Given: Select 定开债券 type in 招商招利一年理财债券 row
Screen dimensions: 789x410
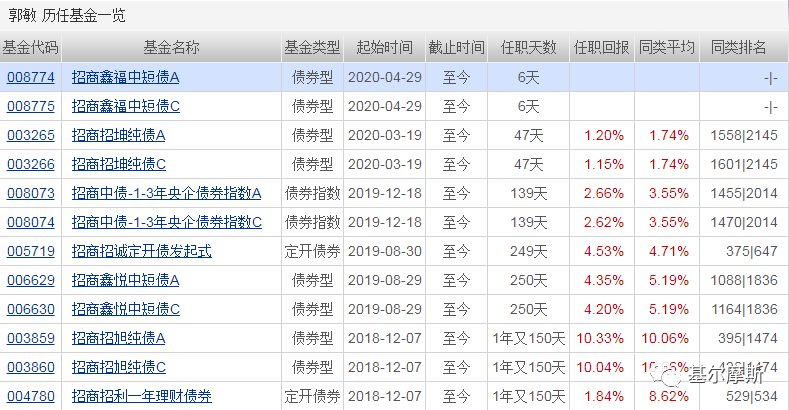Looking at the screenshot, I should 312,396.
